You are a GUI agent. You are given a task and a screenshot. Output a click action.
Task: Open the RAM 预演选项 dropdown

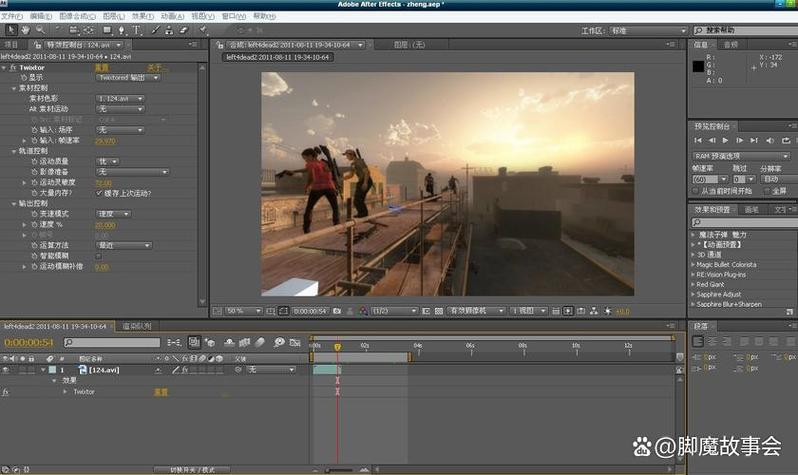click(x=740, y=156)
